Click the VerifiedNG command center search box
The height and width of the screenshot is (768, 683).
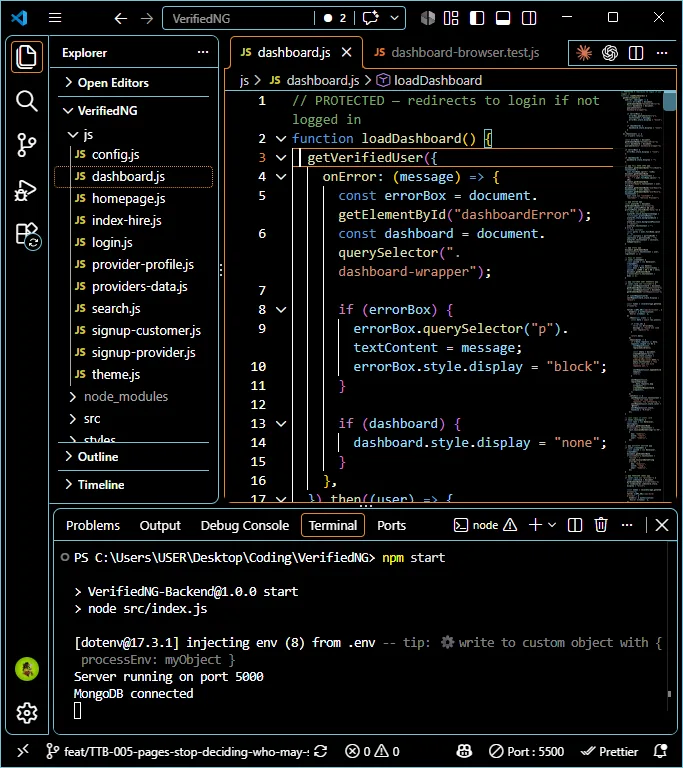pos(240,19)
